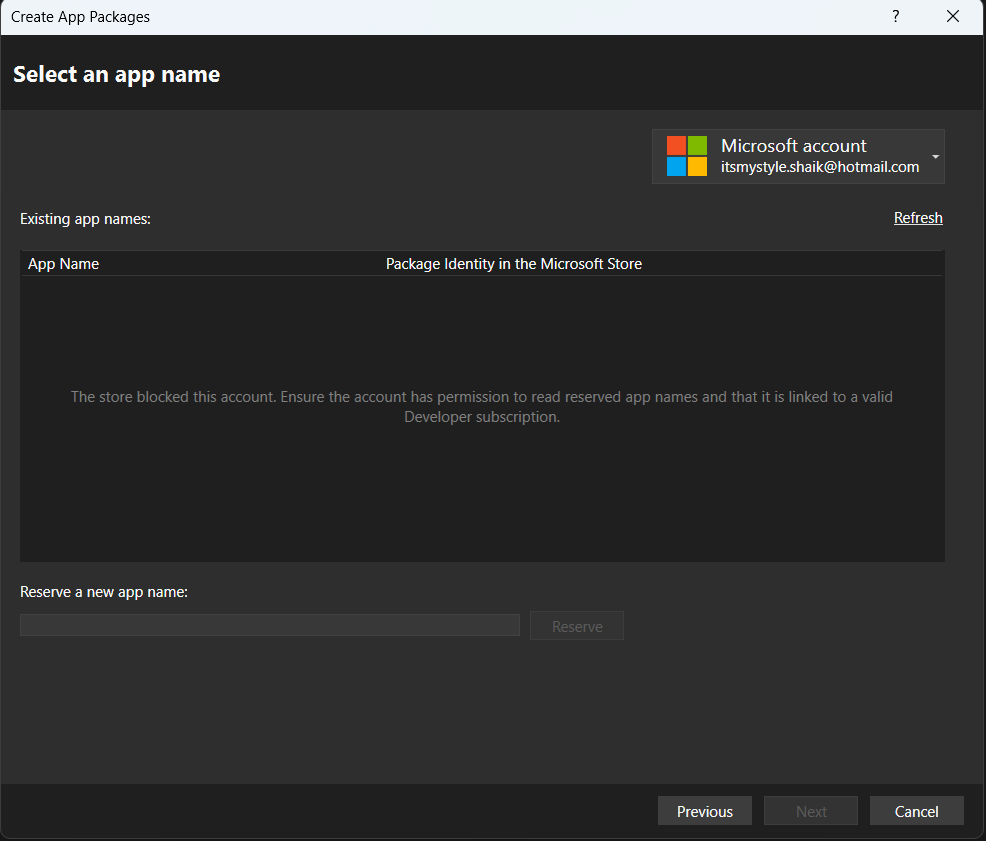The height and width of the screenshot is (841, 986).
Task: Click the Existing app names label
Action: [85, 218]
